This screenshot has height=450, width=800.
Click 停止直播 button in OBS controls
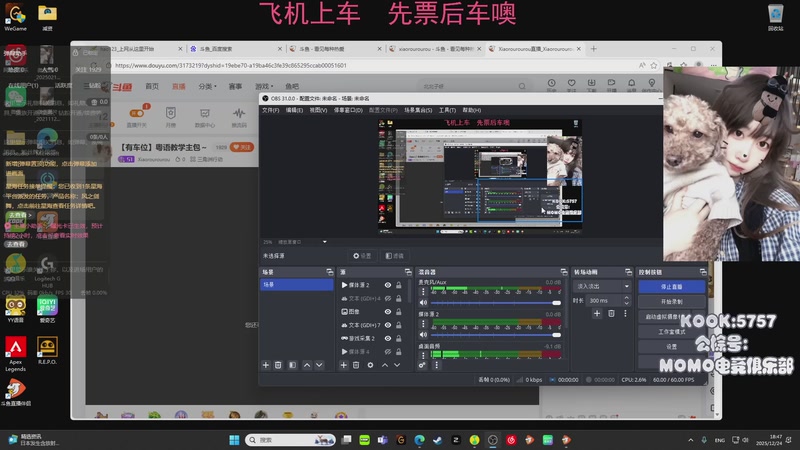coord(671,287)
